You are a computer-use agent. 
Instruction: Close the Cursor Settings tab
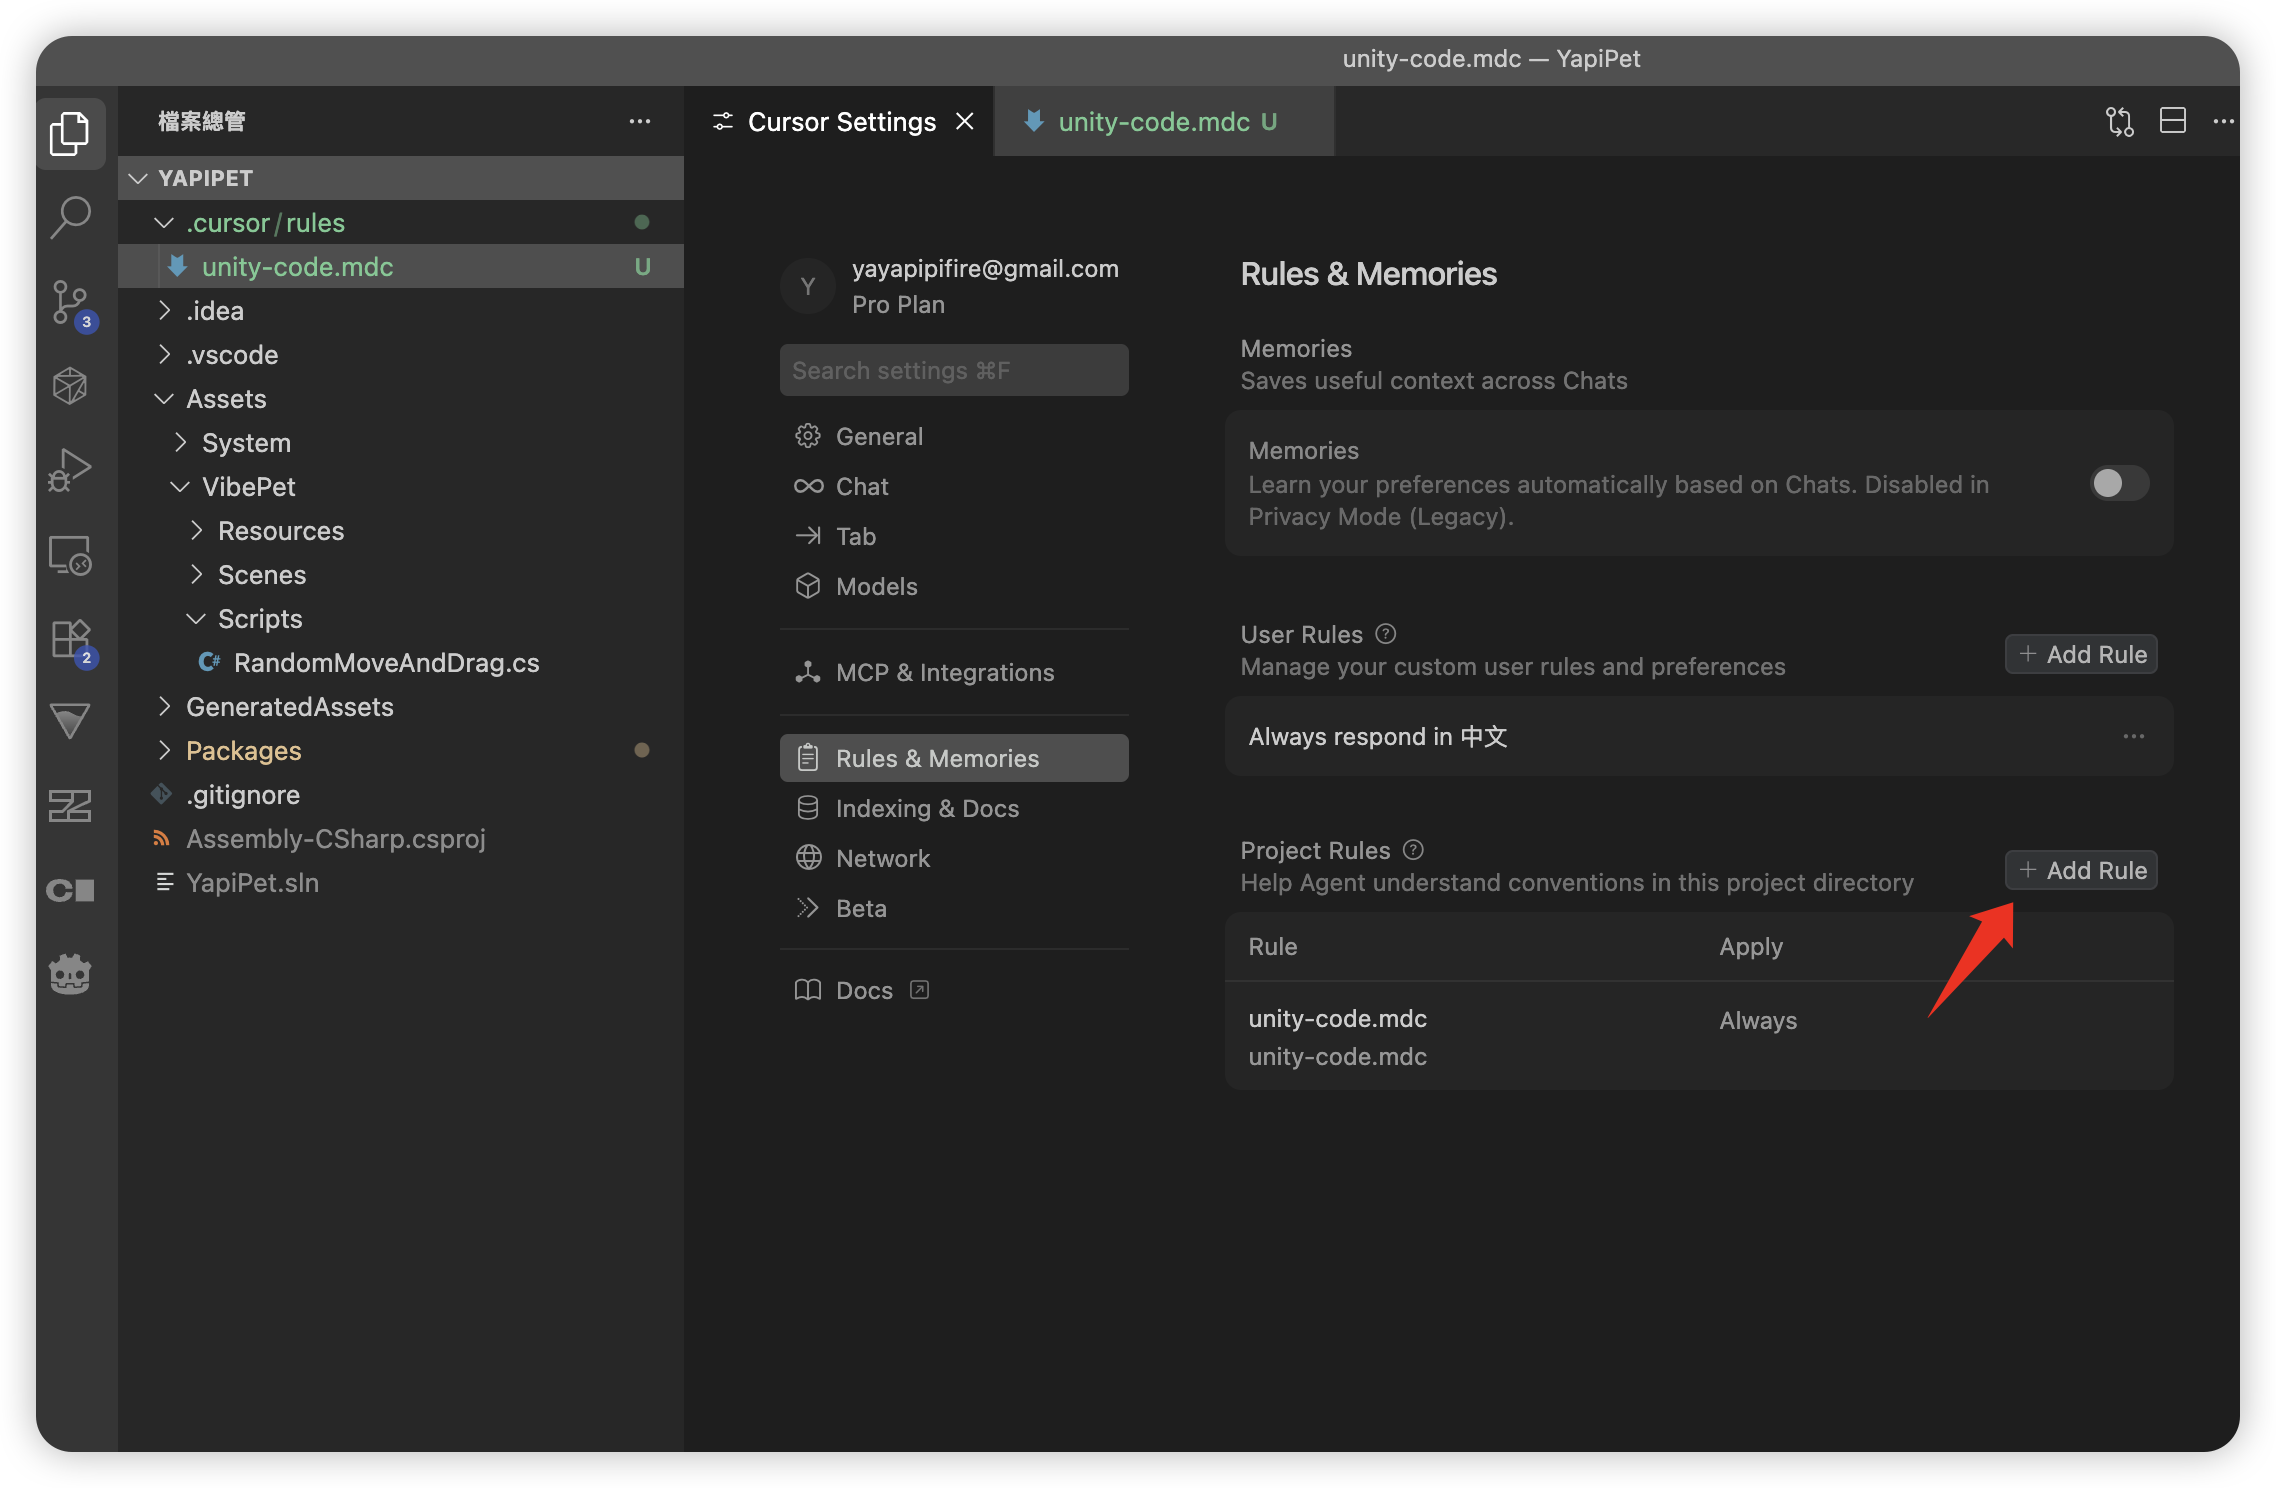coord(965,121)
